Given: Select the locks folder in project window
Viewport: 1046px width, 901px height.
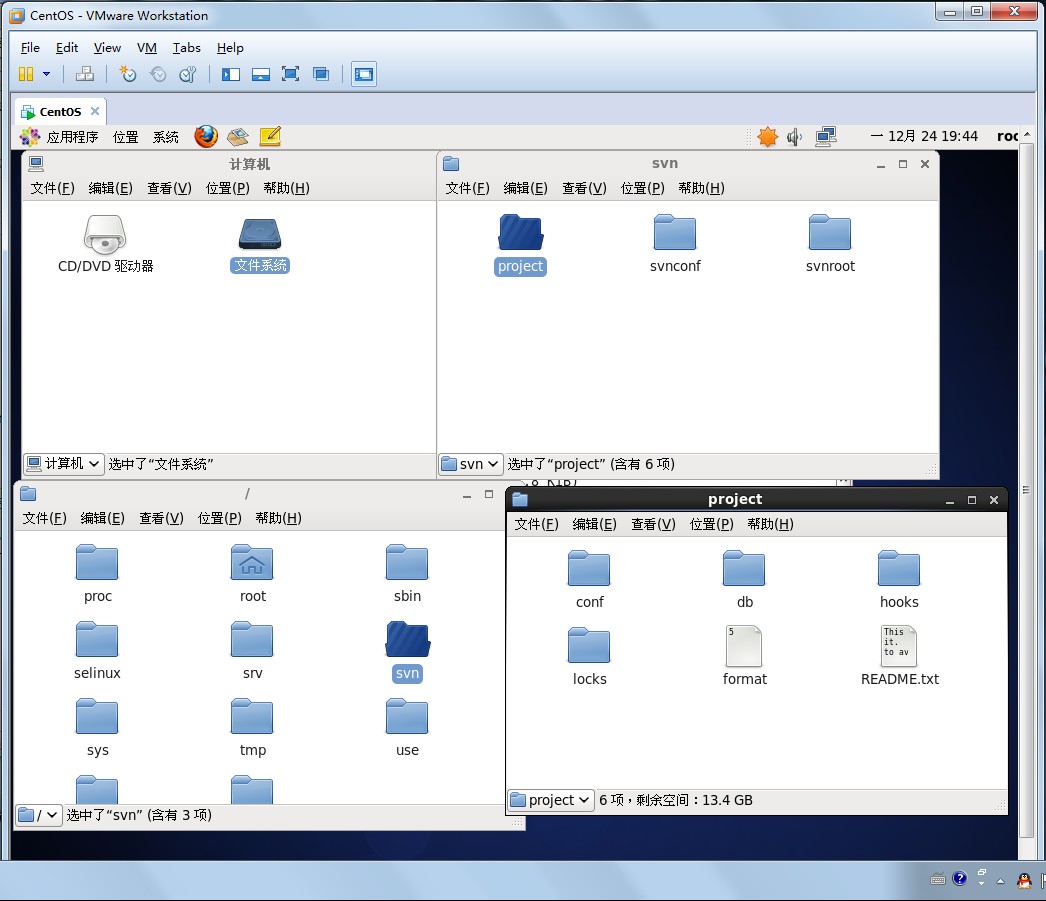Looking at the screenshot, I should point(589,657).
